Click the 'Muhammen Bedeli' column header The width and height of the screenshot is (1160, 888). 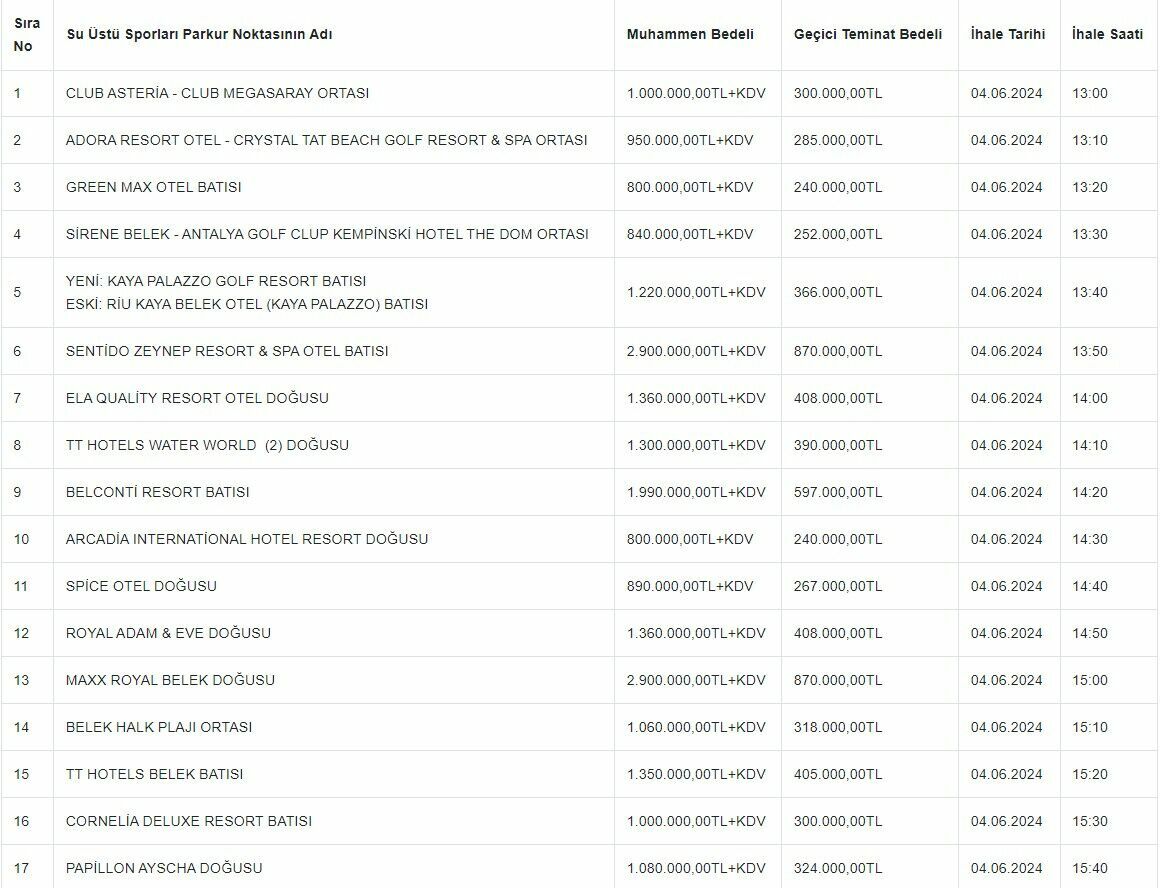pos(690,34)
